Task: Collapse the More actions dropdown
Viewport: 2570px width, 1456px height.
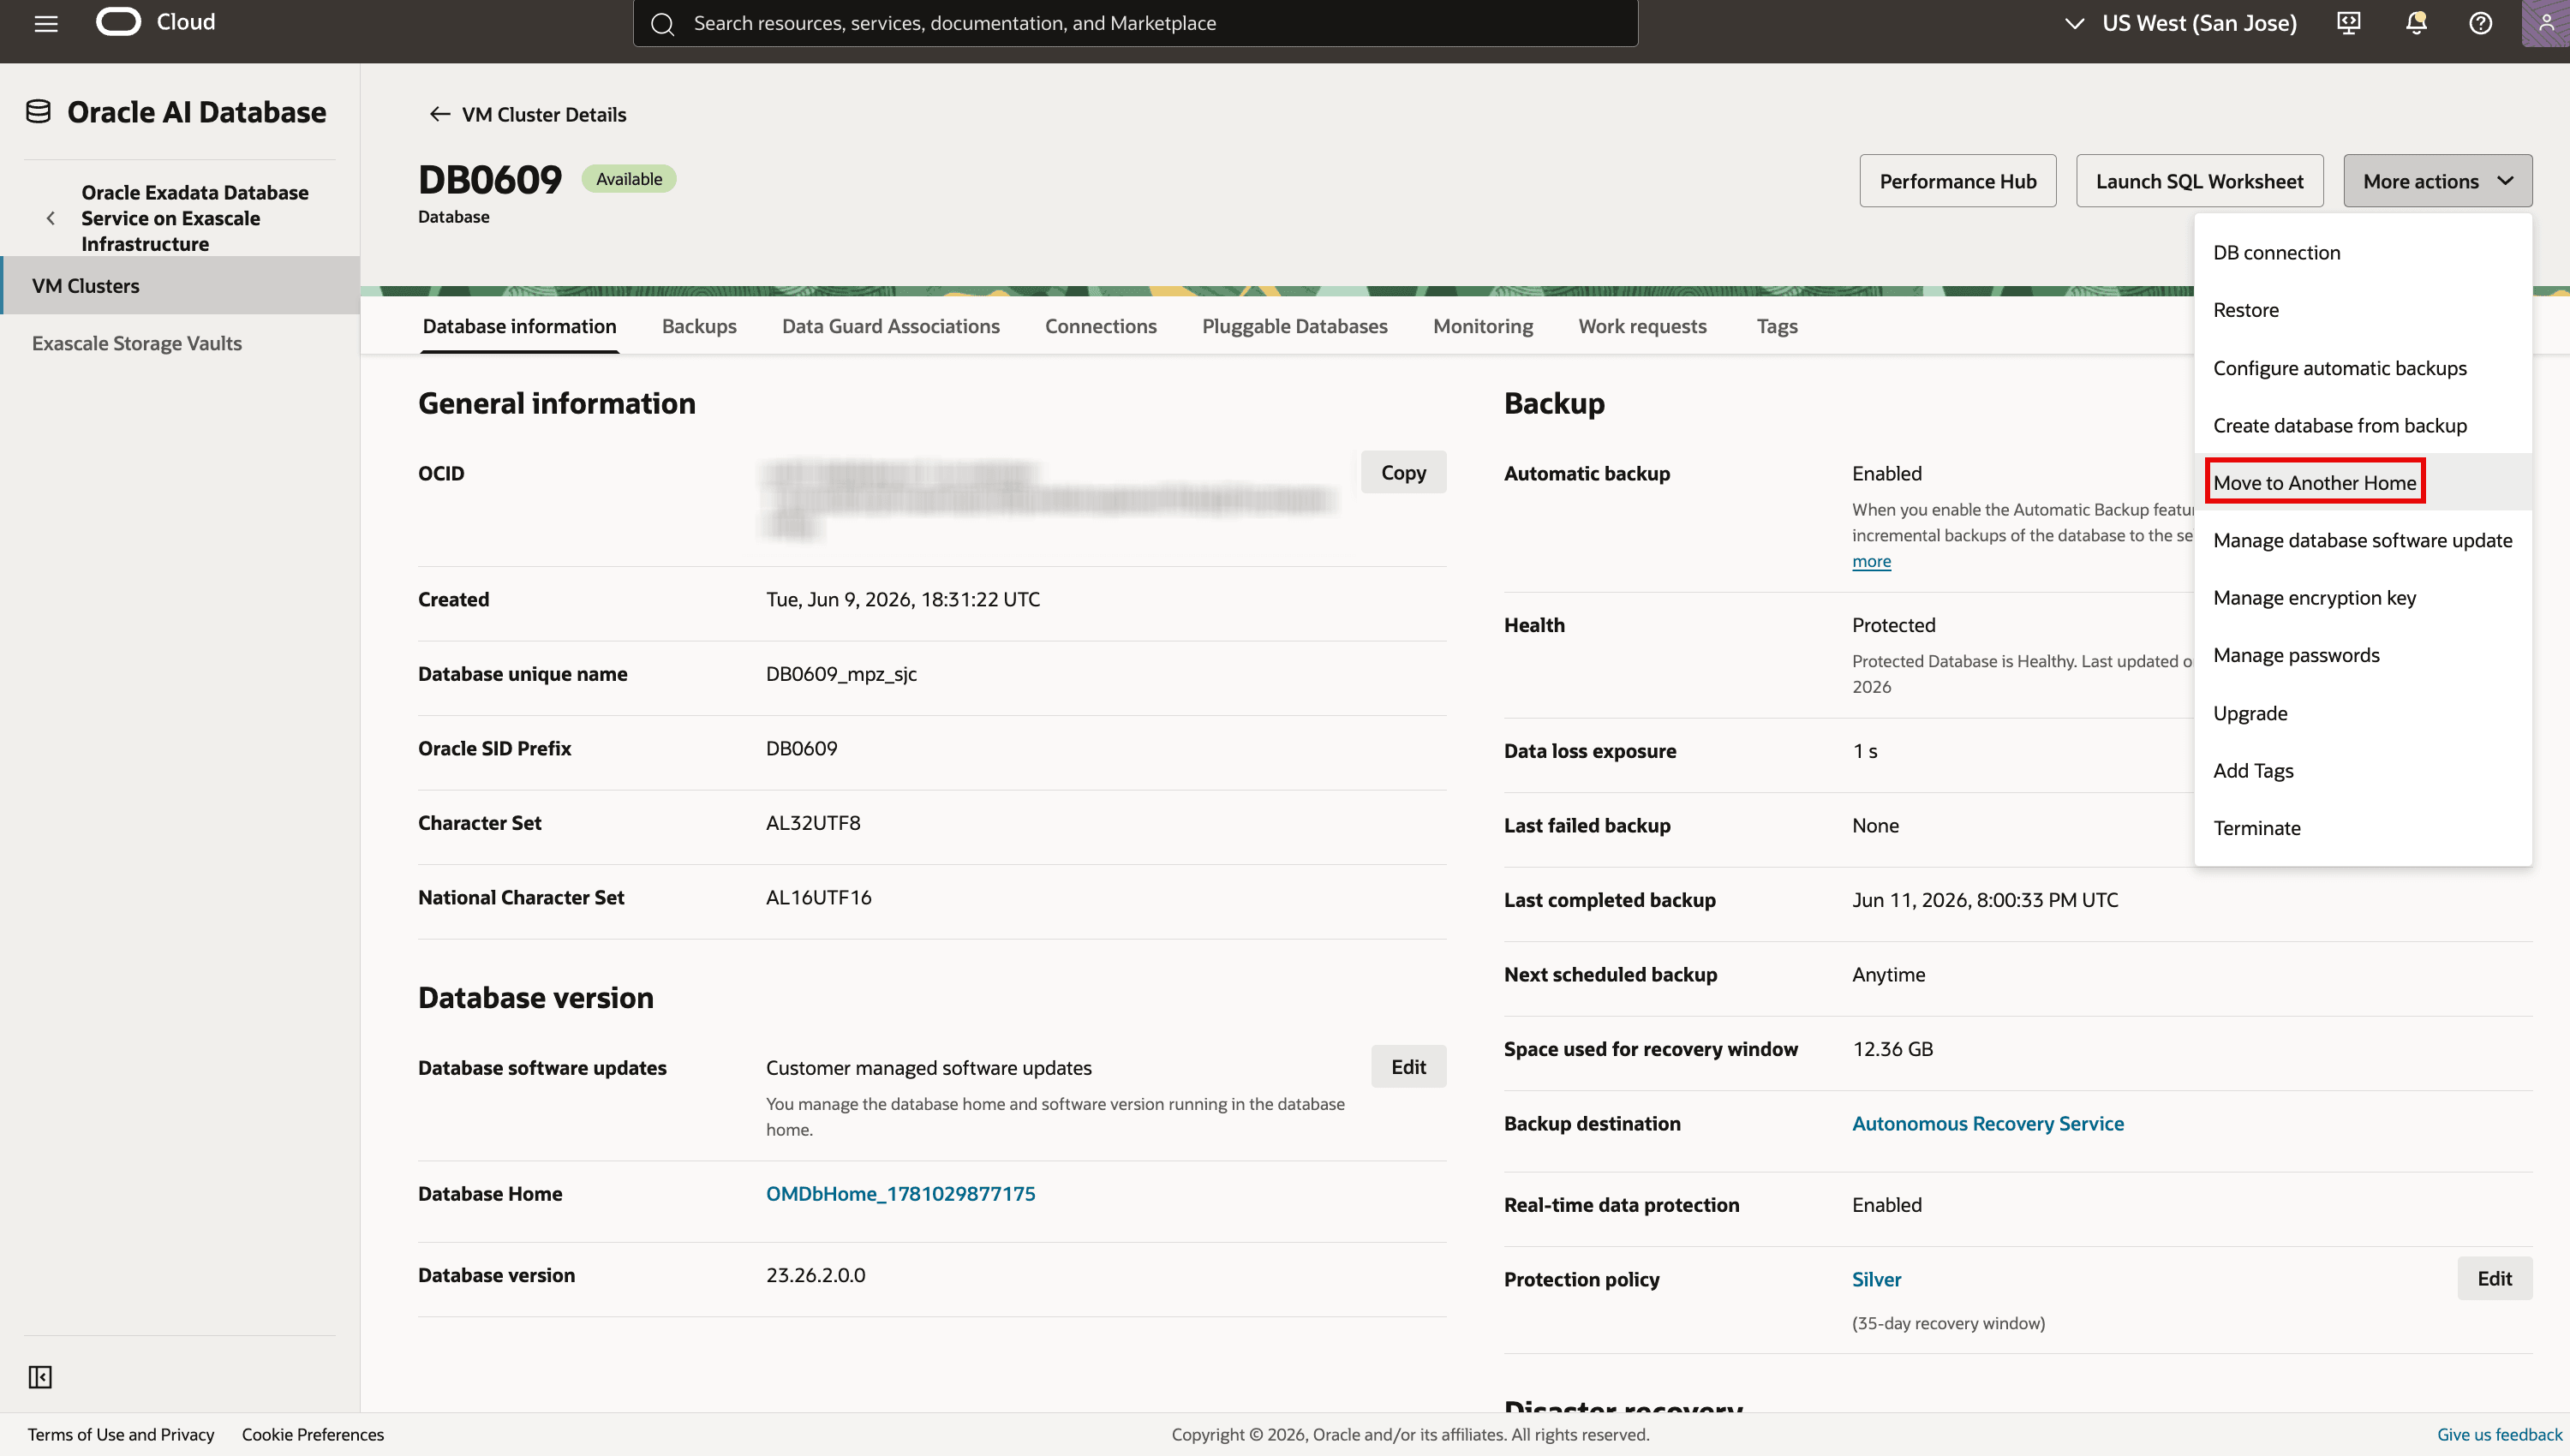Action: click(x=2437, y=181)
